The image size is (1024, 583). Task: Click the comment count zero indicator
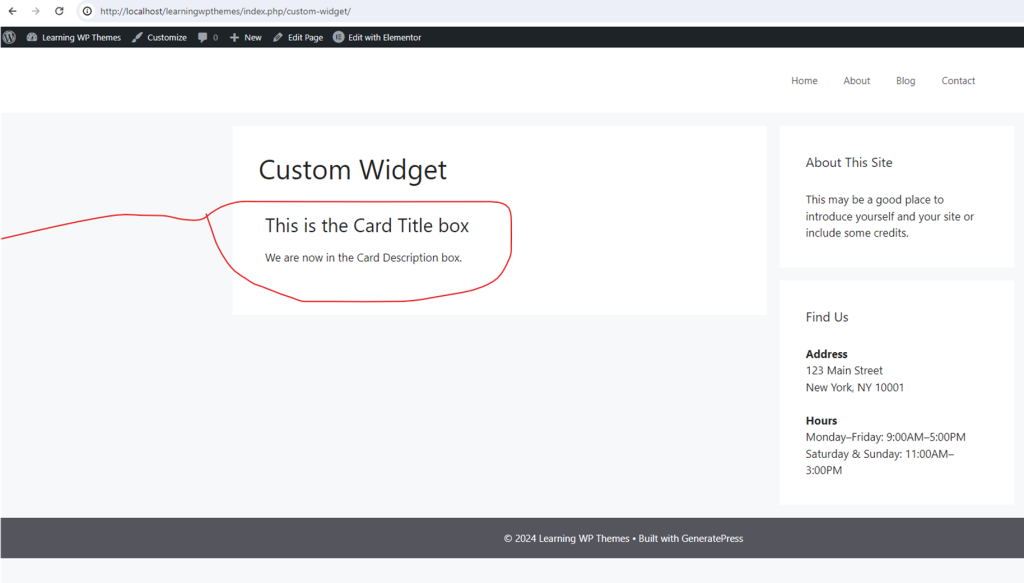pos(216,37)
